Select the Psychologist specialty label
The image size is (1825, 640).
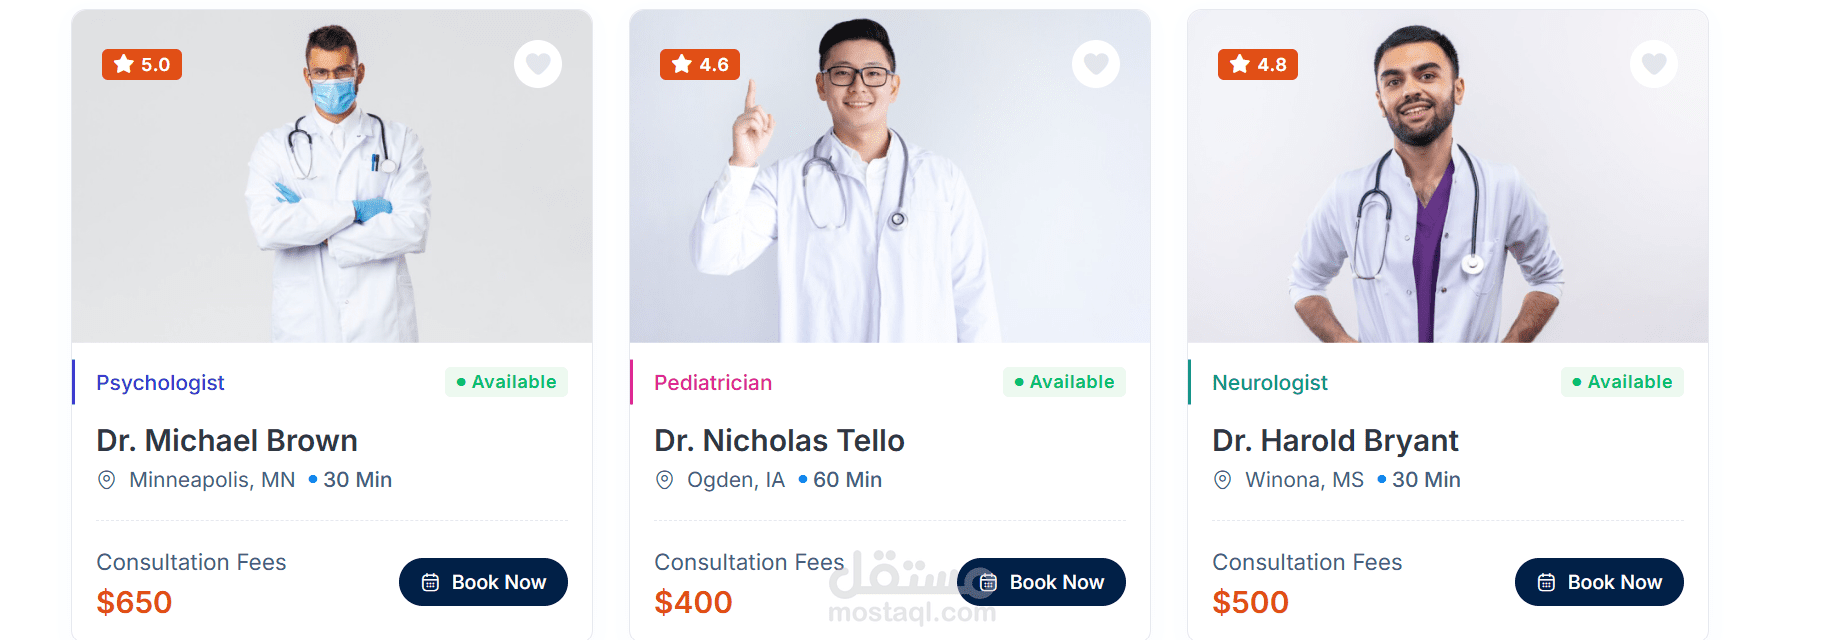tap(160, 383)
